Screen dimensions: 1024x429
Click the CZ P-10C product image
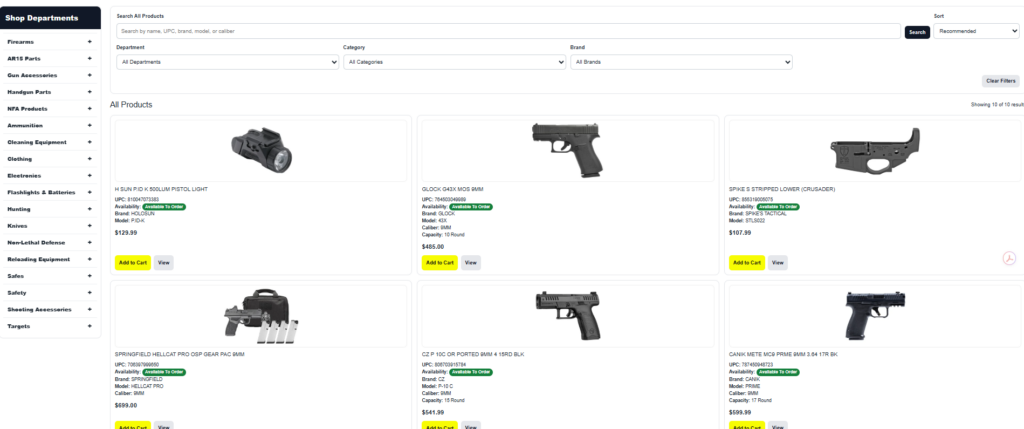pos(568,316)
